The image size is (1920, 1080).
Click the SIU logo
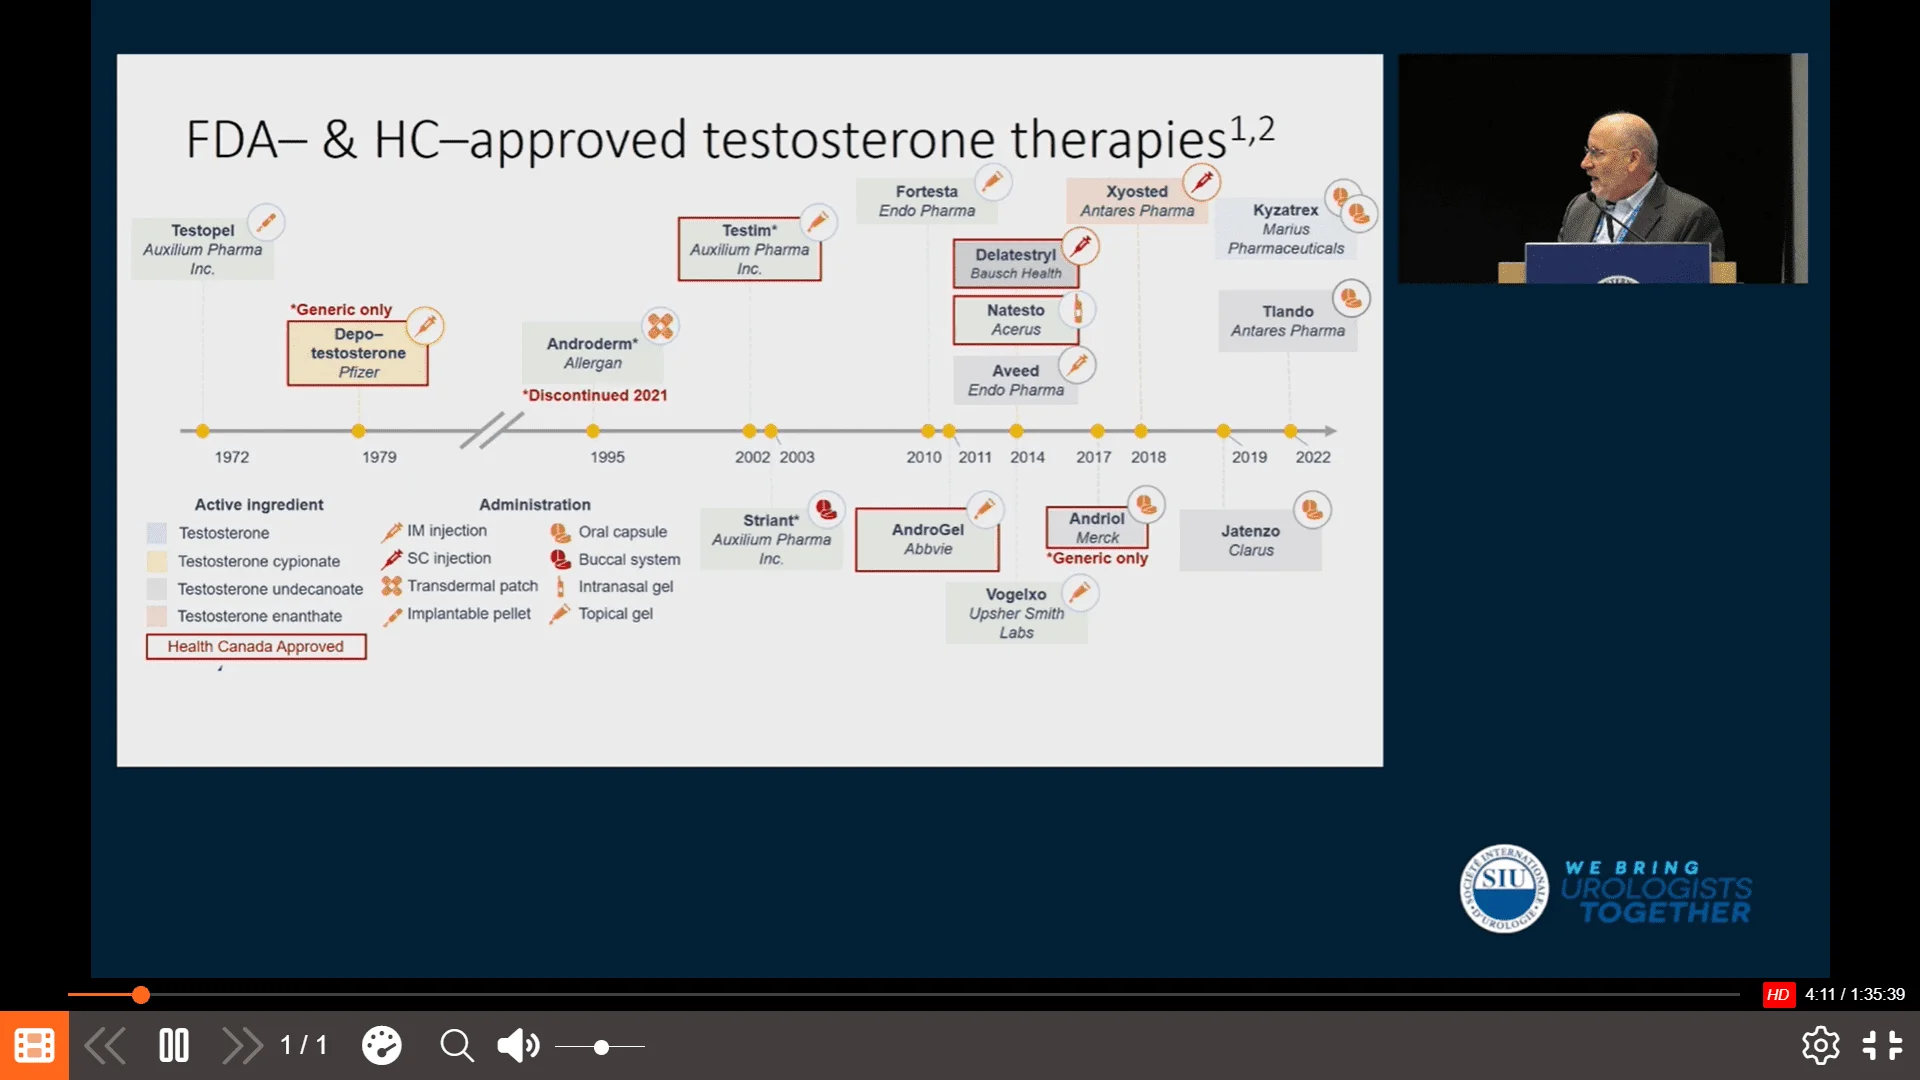coord(1503,888)
